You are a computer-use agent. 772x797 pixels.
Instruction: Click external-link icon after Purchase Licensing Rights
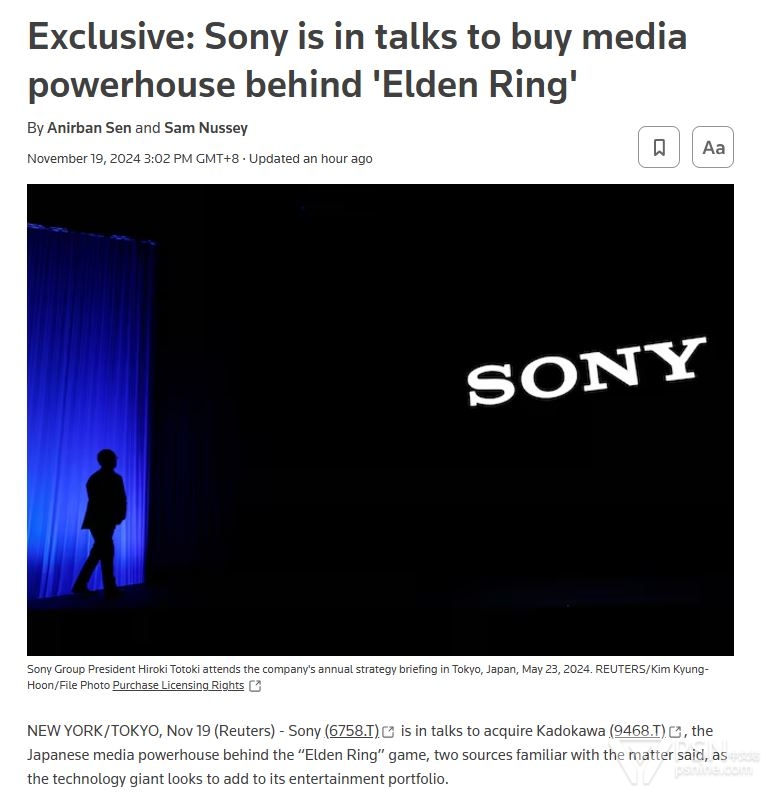point(255,686)
